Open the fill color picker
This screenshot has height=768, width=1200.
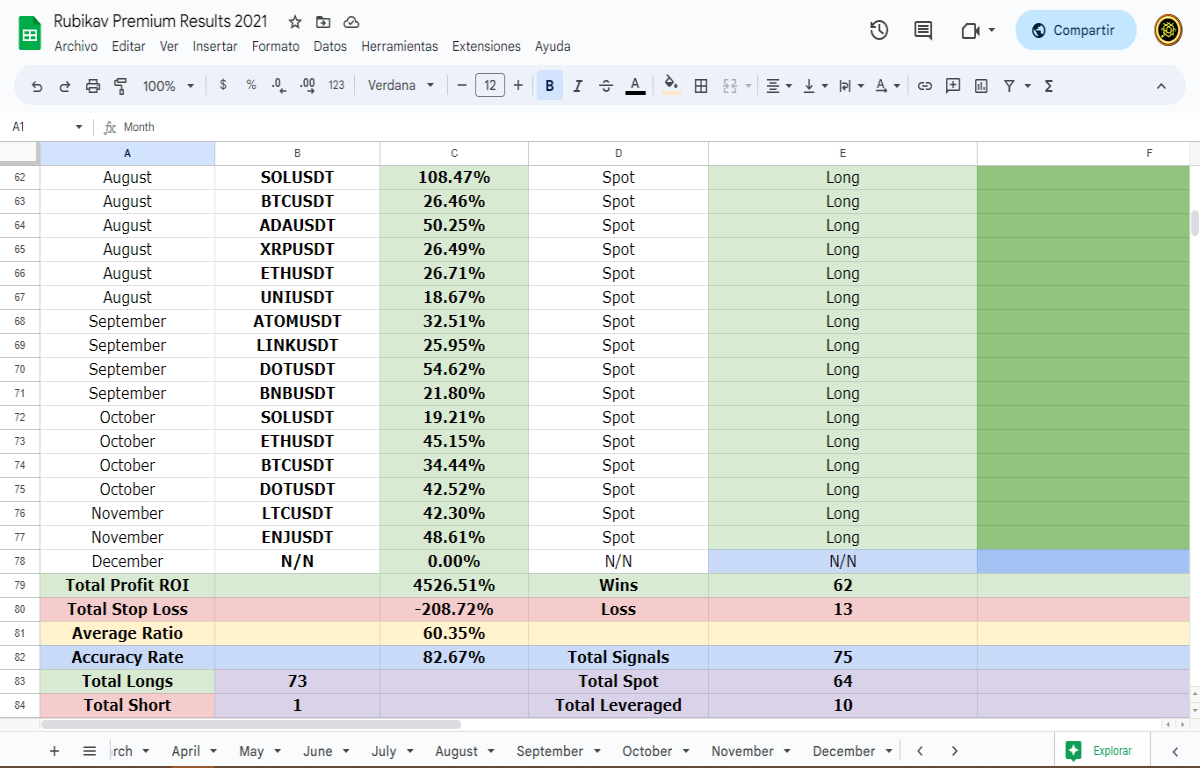(x=671, y=86)
